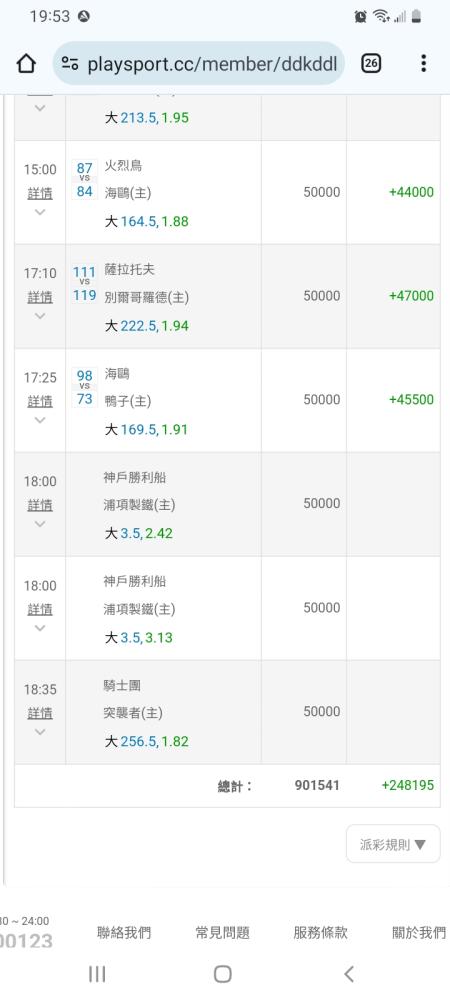Screen dimensions: 450x1000
Task: Expand the chevron under the 17:10 game
Action: (x=40, y=316)
